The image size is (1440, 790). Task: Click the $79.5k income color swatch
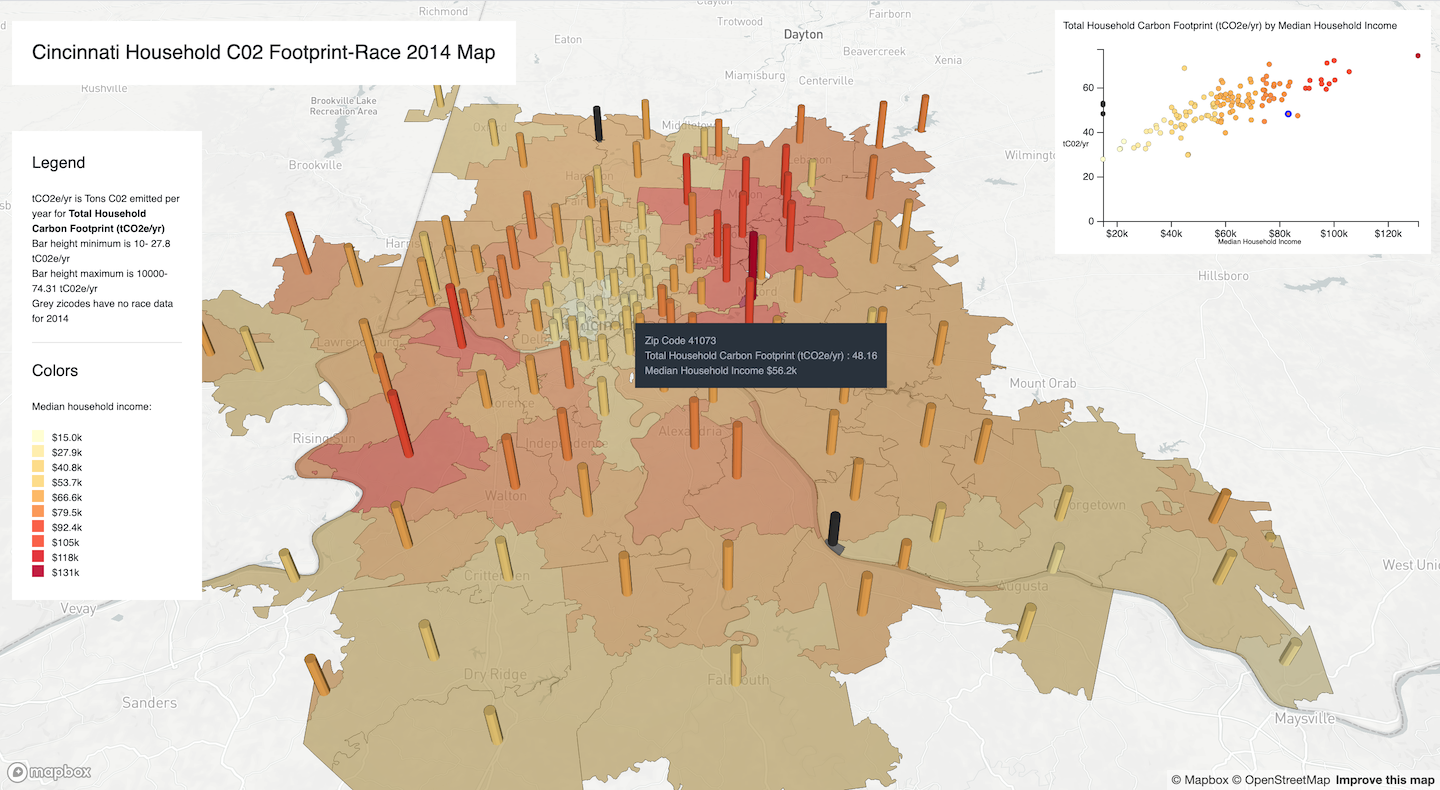click(38, 512)
